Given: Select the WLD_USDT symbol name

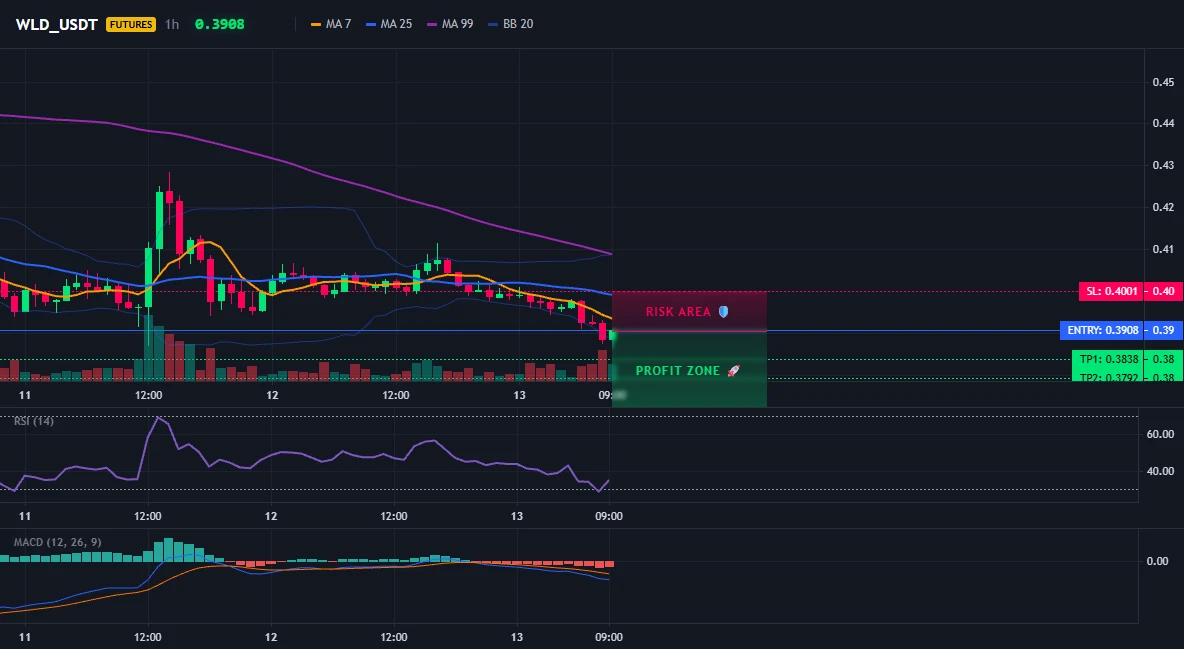Looking at the screenshot, I should pyautogui.click(x=57, y=24).
